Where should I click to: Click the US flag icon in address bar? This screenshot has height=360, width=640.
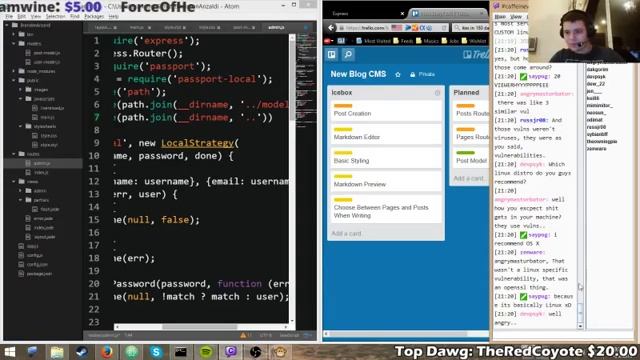397,28
